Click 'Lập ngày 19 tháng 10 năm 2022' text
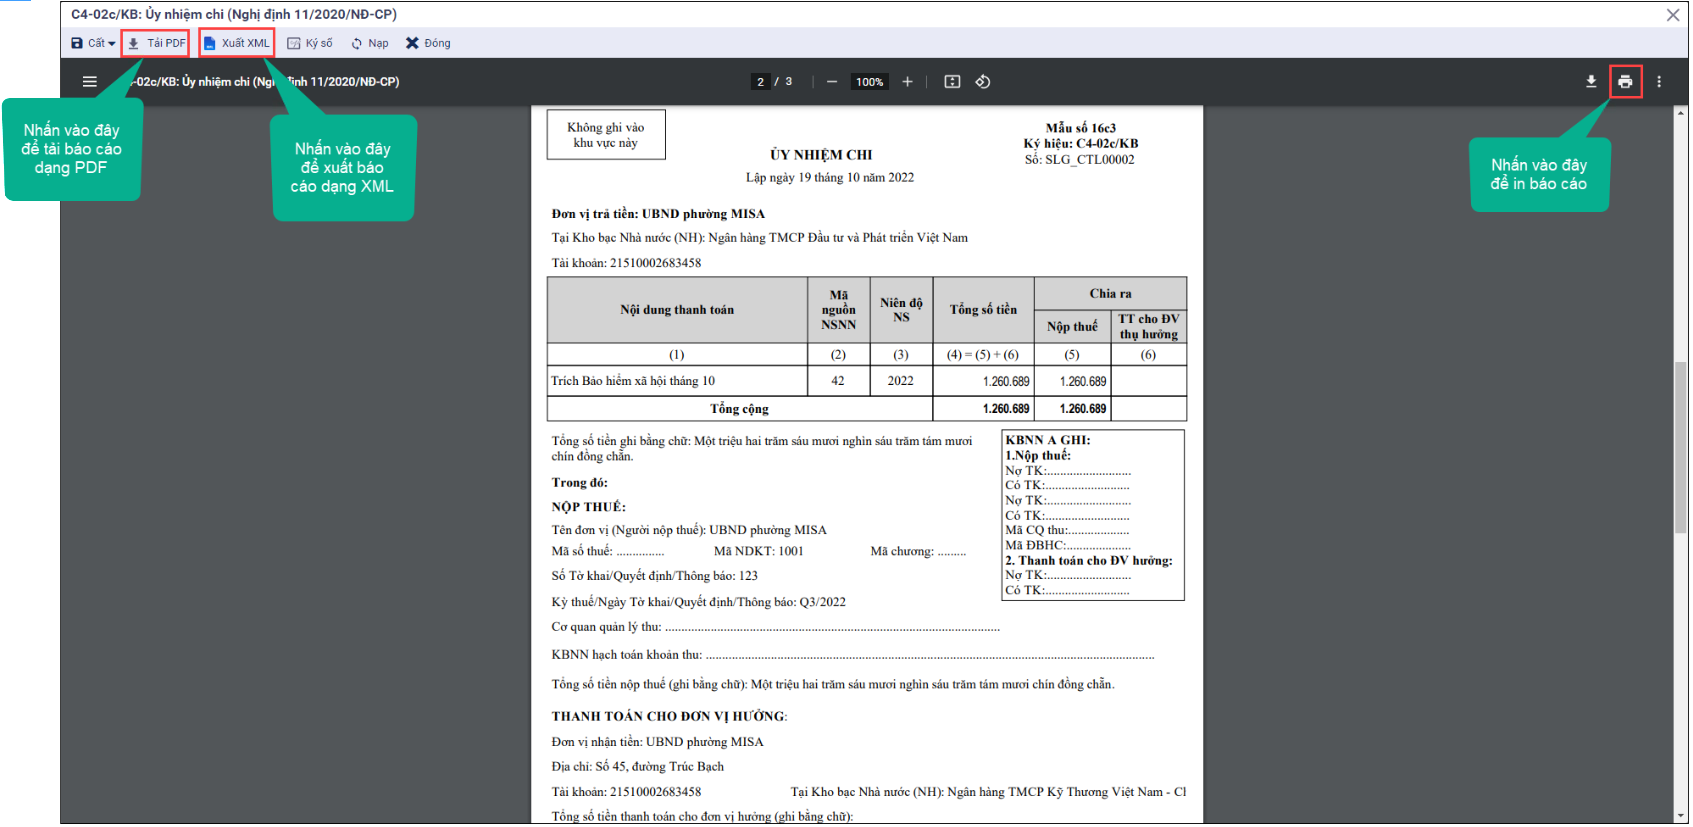 click(x=830, y=178)
